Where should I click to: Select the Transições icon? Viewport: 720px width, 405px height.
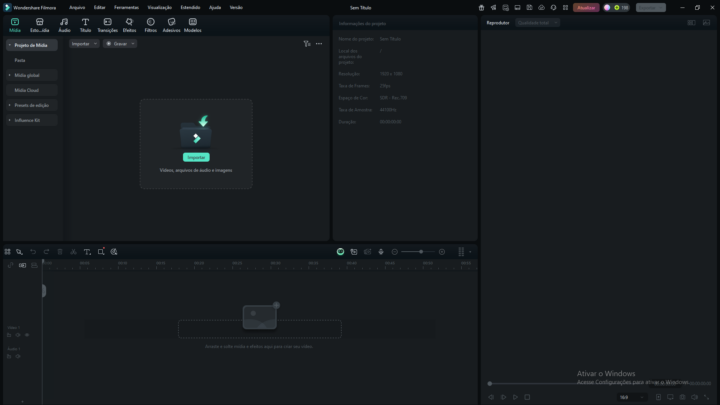coord(107,24)
